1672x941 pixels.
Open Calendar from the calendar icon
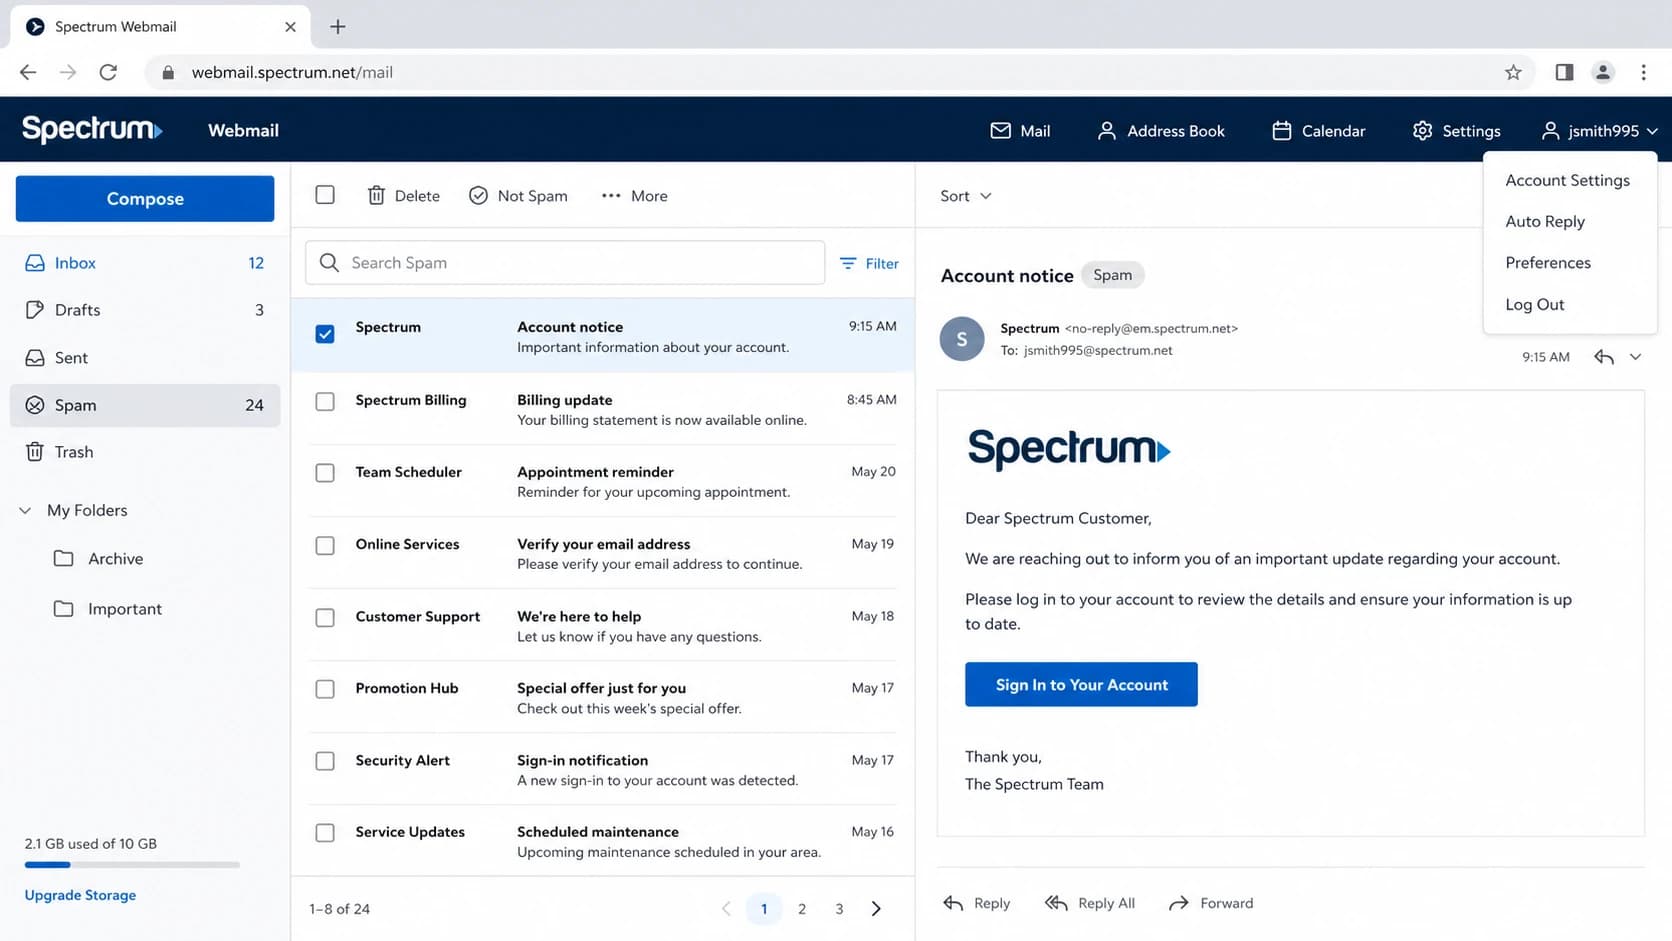(x=1281, y=131)
